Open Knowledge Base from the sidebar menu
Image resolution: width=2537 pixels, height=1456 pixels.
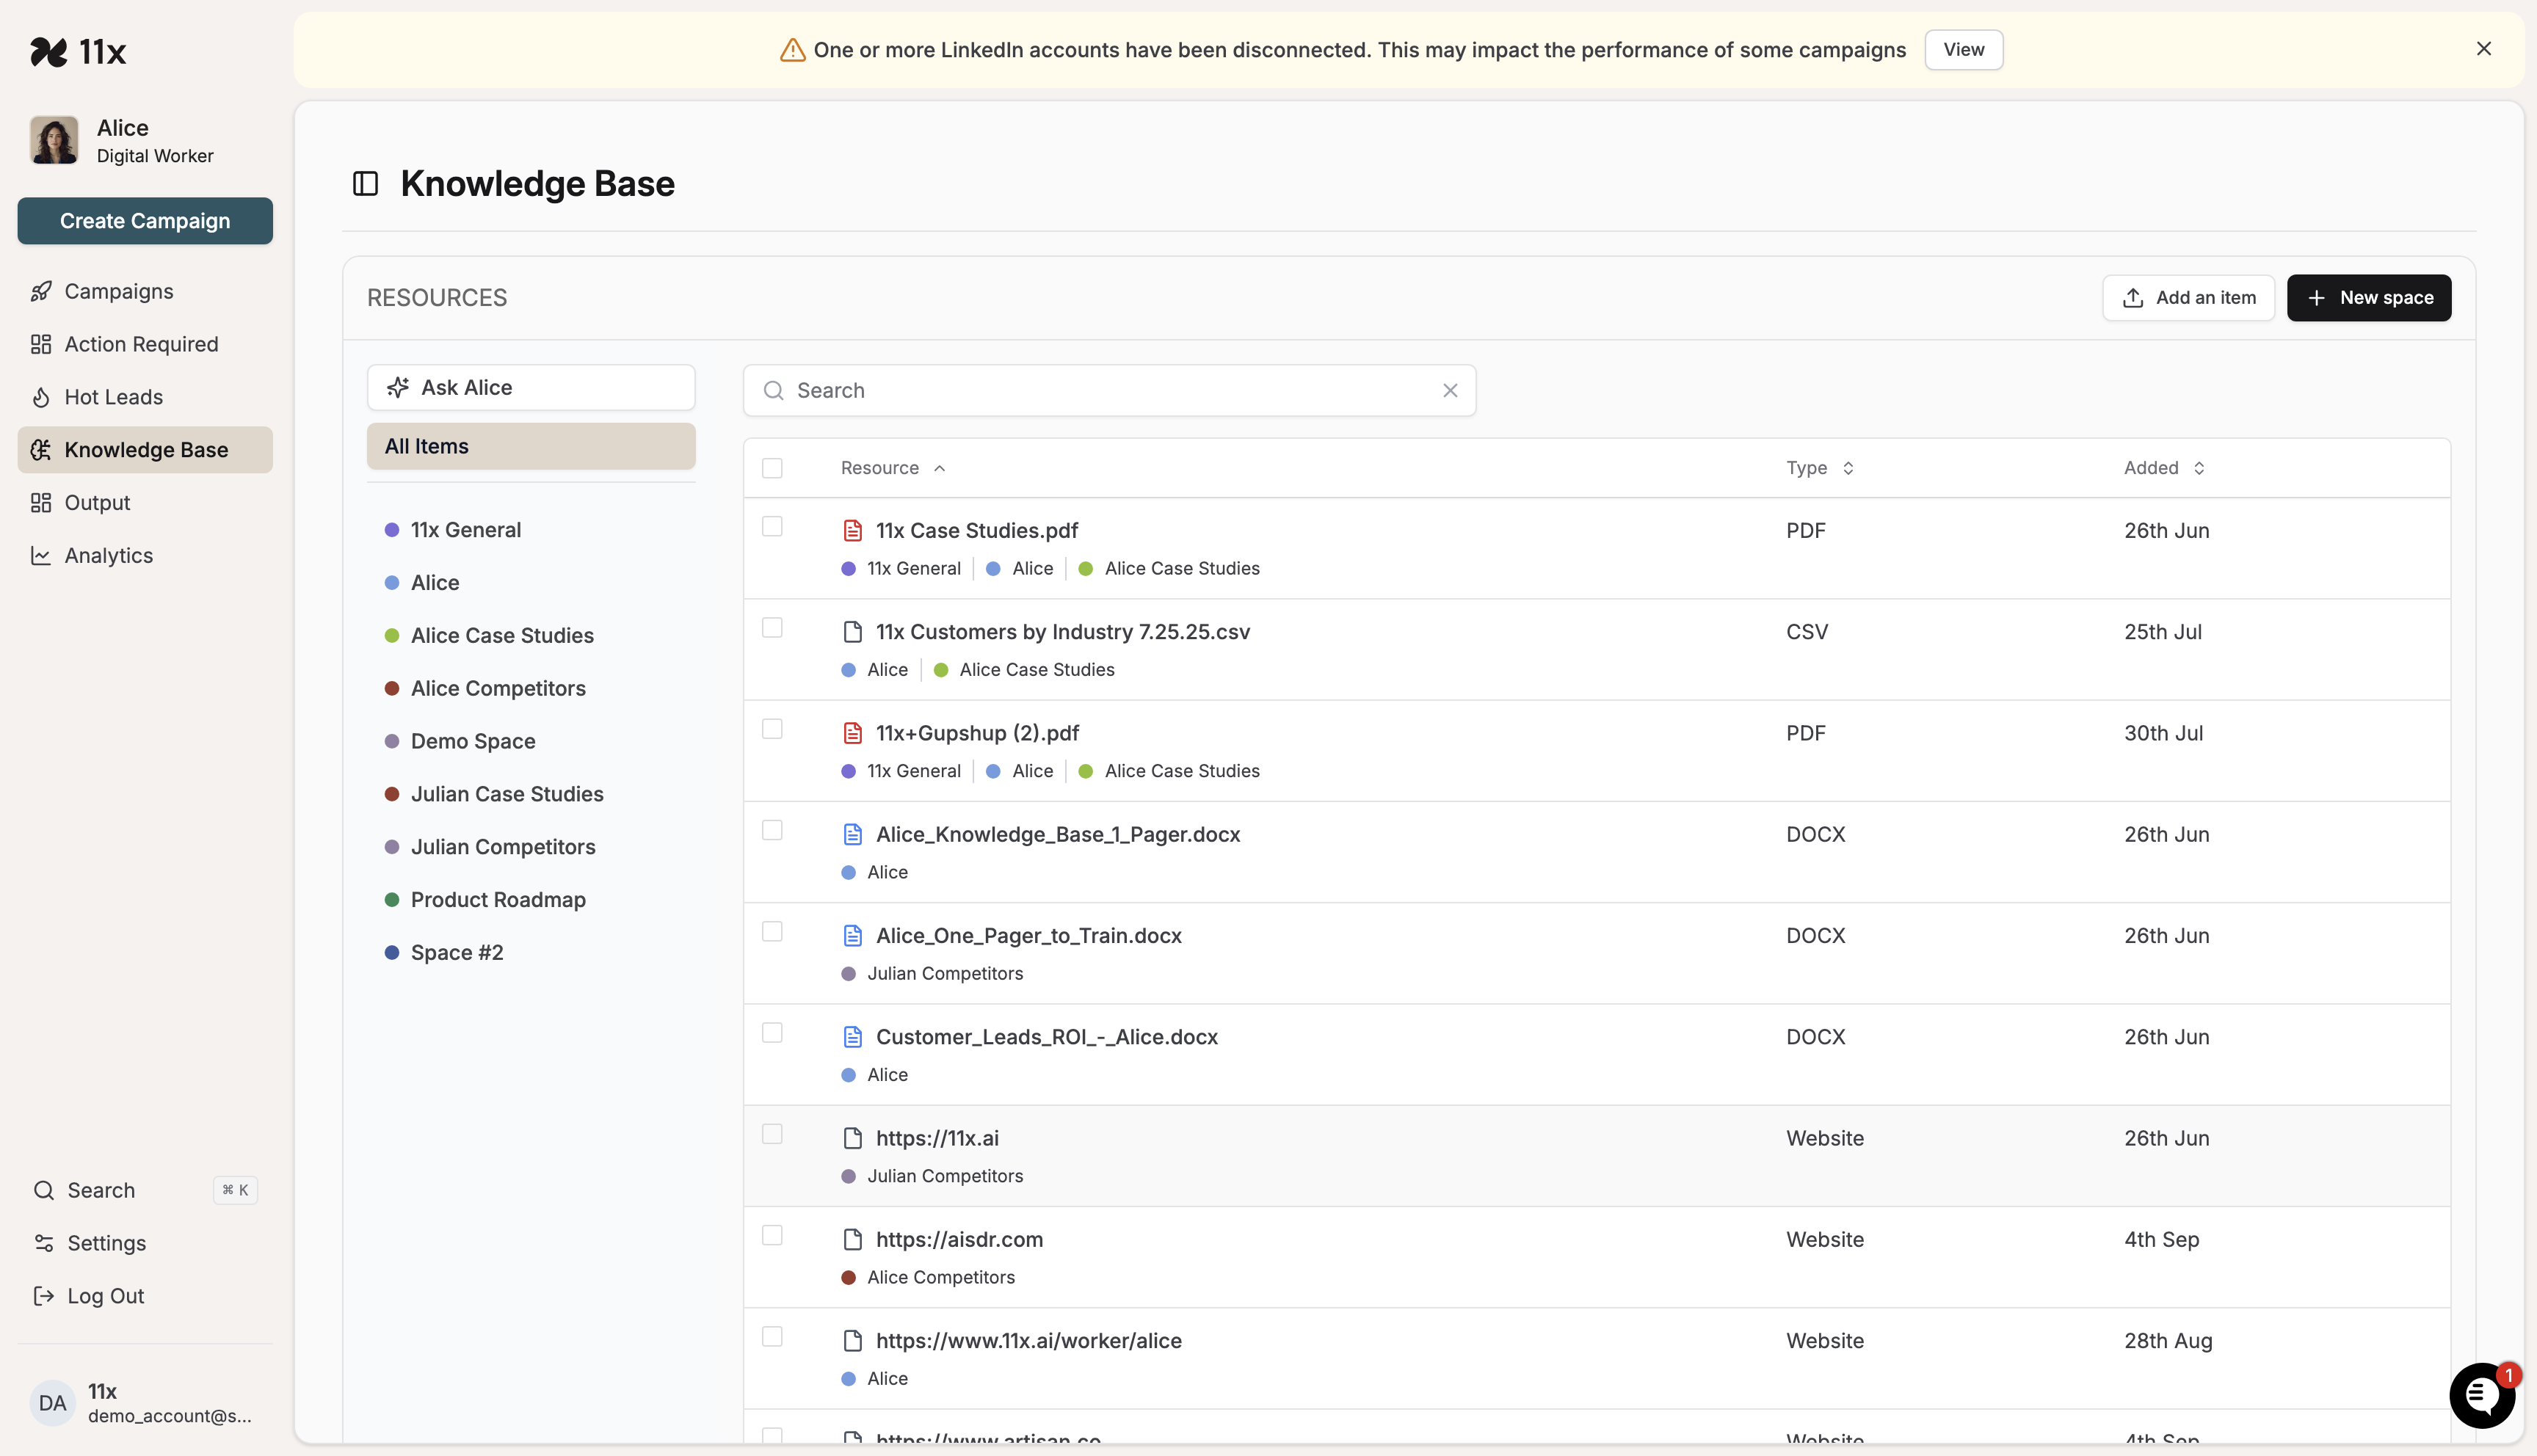coord(145,449)
